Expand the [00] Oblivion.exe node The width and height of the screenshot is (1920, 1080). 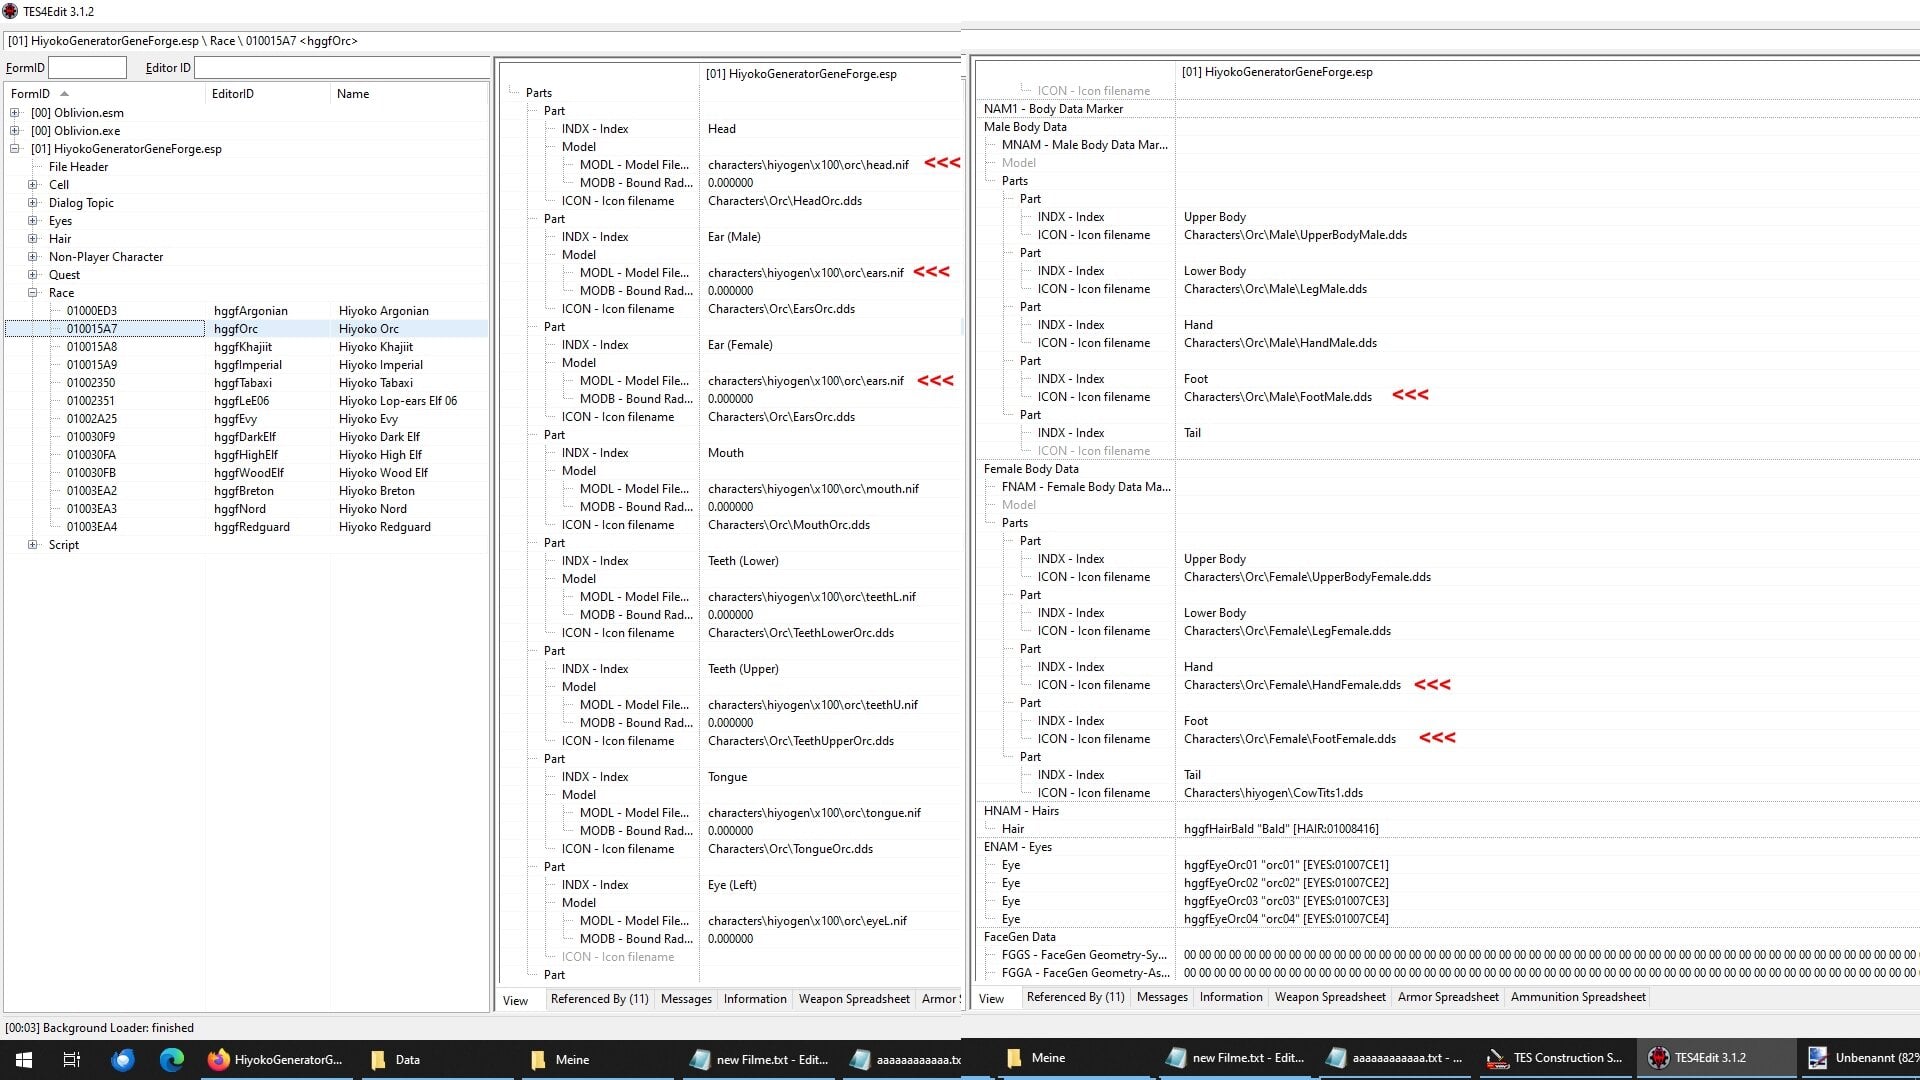(x=15, y=131)
